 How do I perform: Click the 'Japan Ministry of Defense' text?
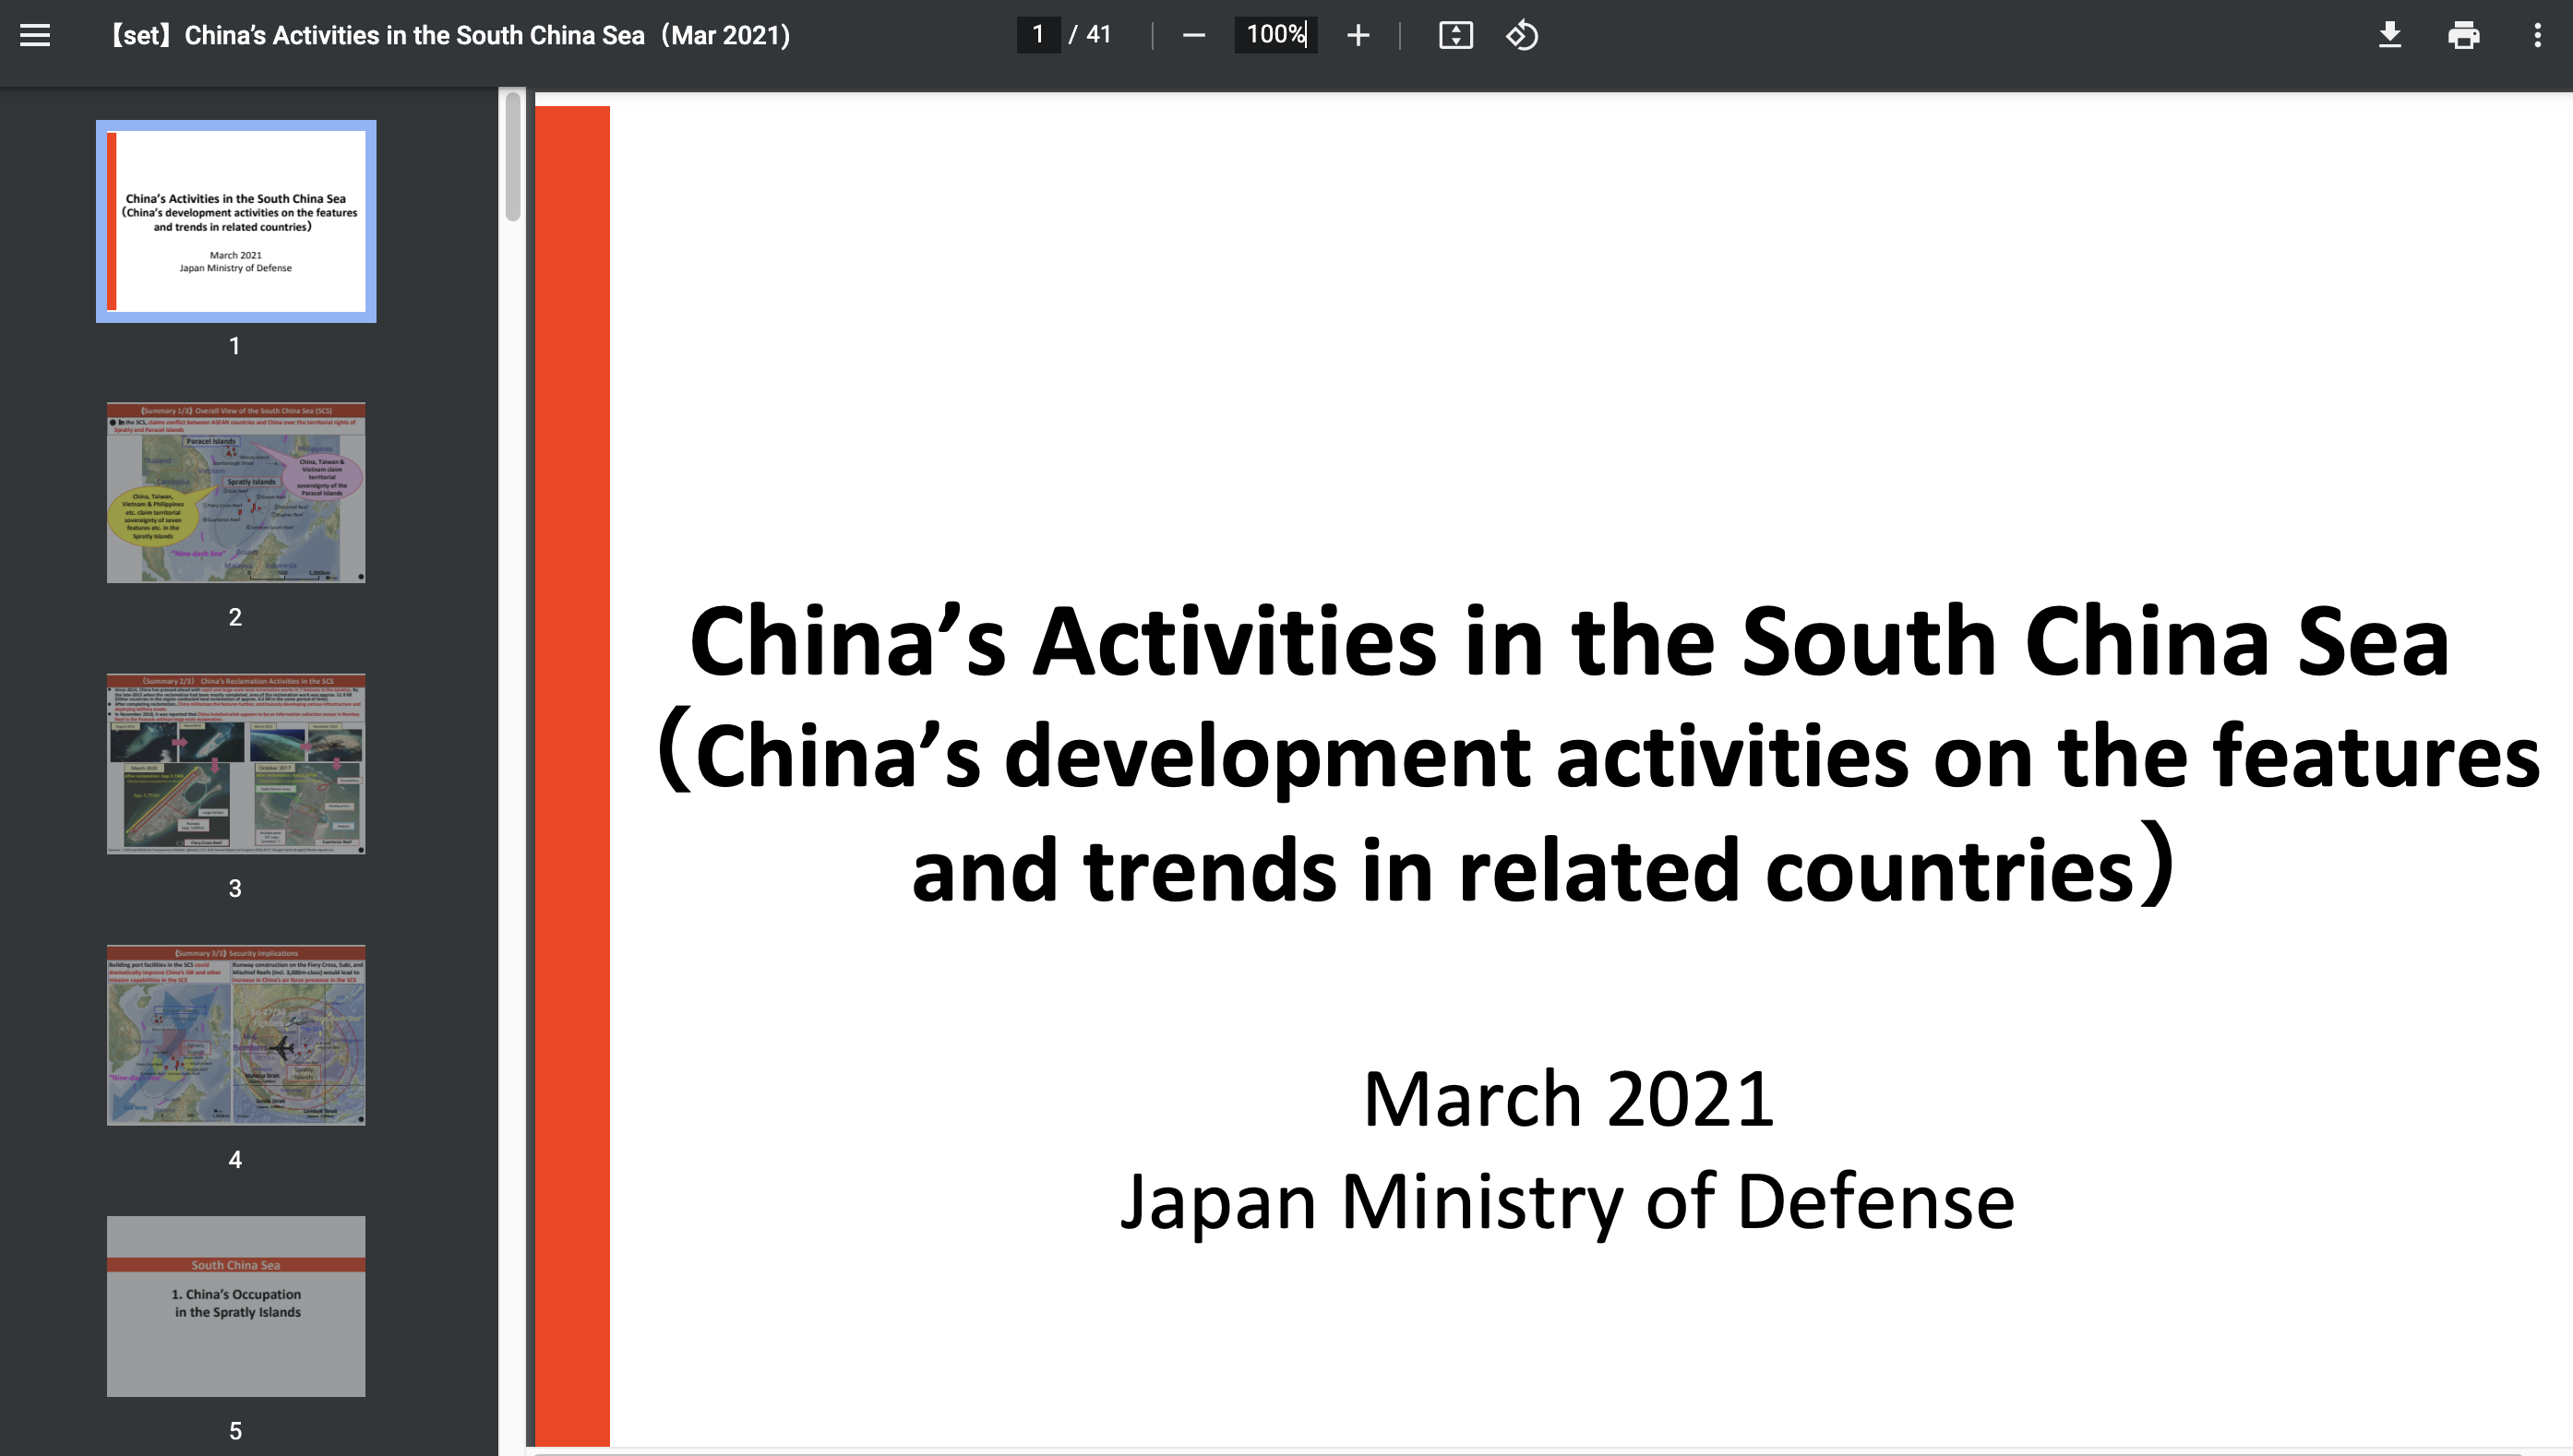pos(1567,1202)
